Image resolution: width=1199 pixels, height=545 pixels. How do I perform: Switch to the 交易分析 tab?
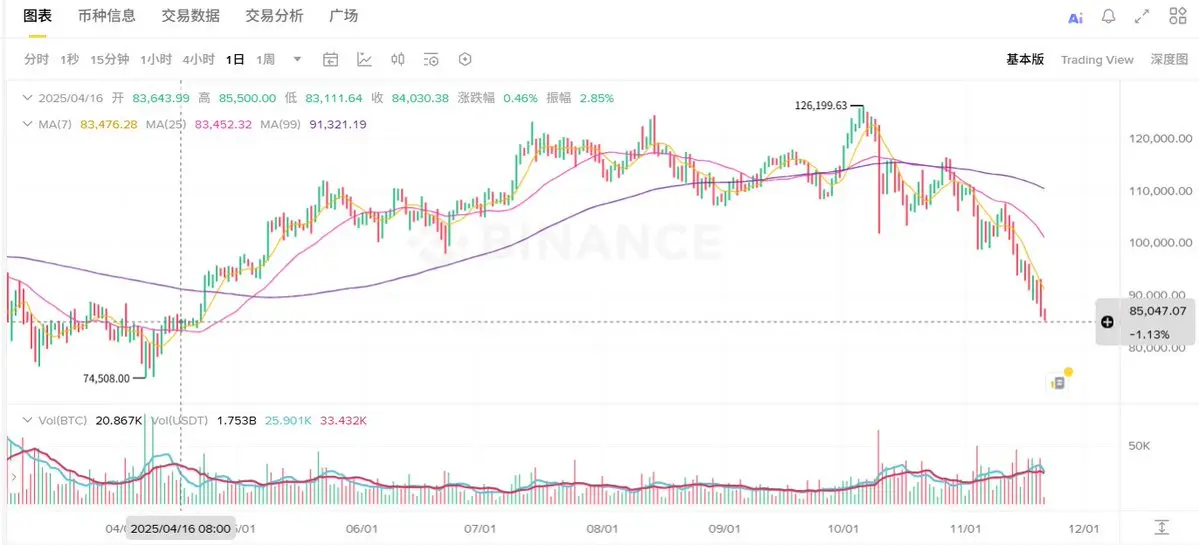274,15
